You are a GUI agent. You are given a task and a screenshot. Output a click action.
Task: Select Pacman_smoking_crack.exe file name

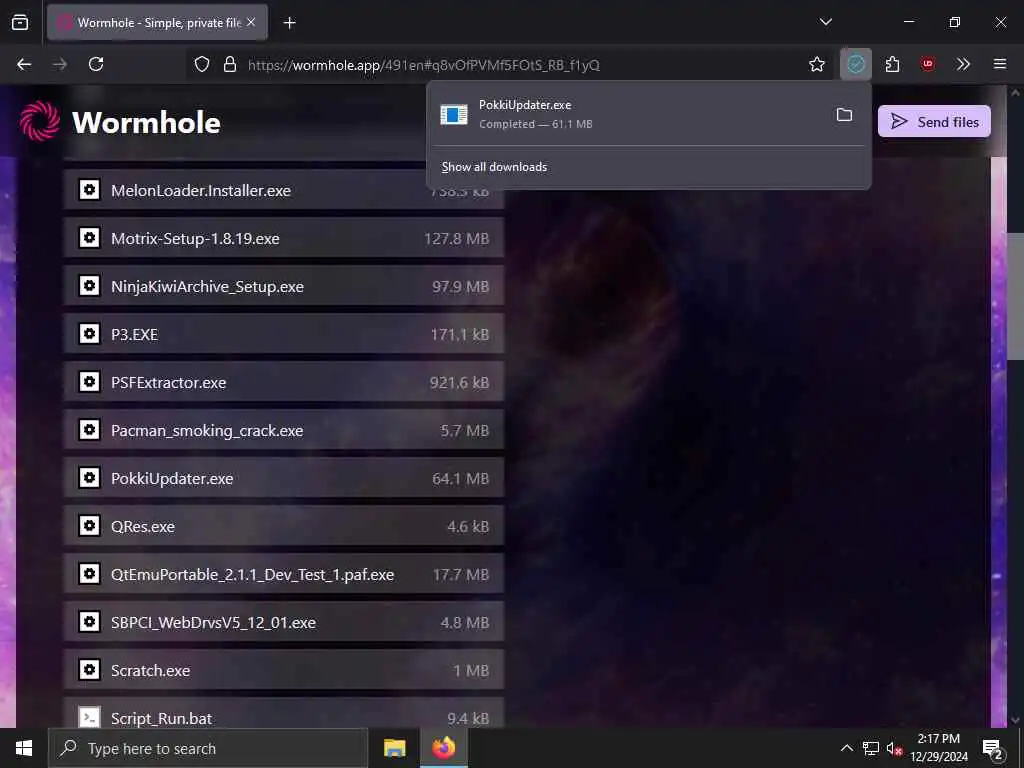207,431
